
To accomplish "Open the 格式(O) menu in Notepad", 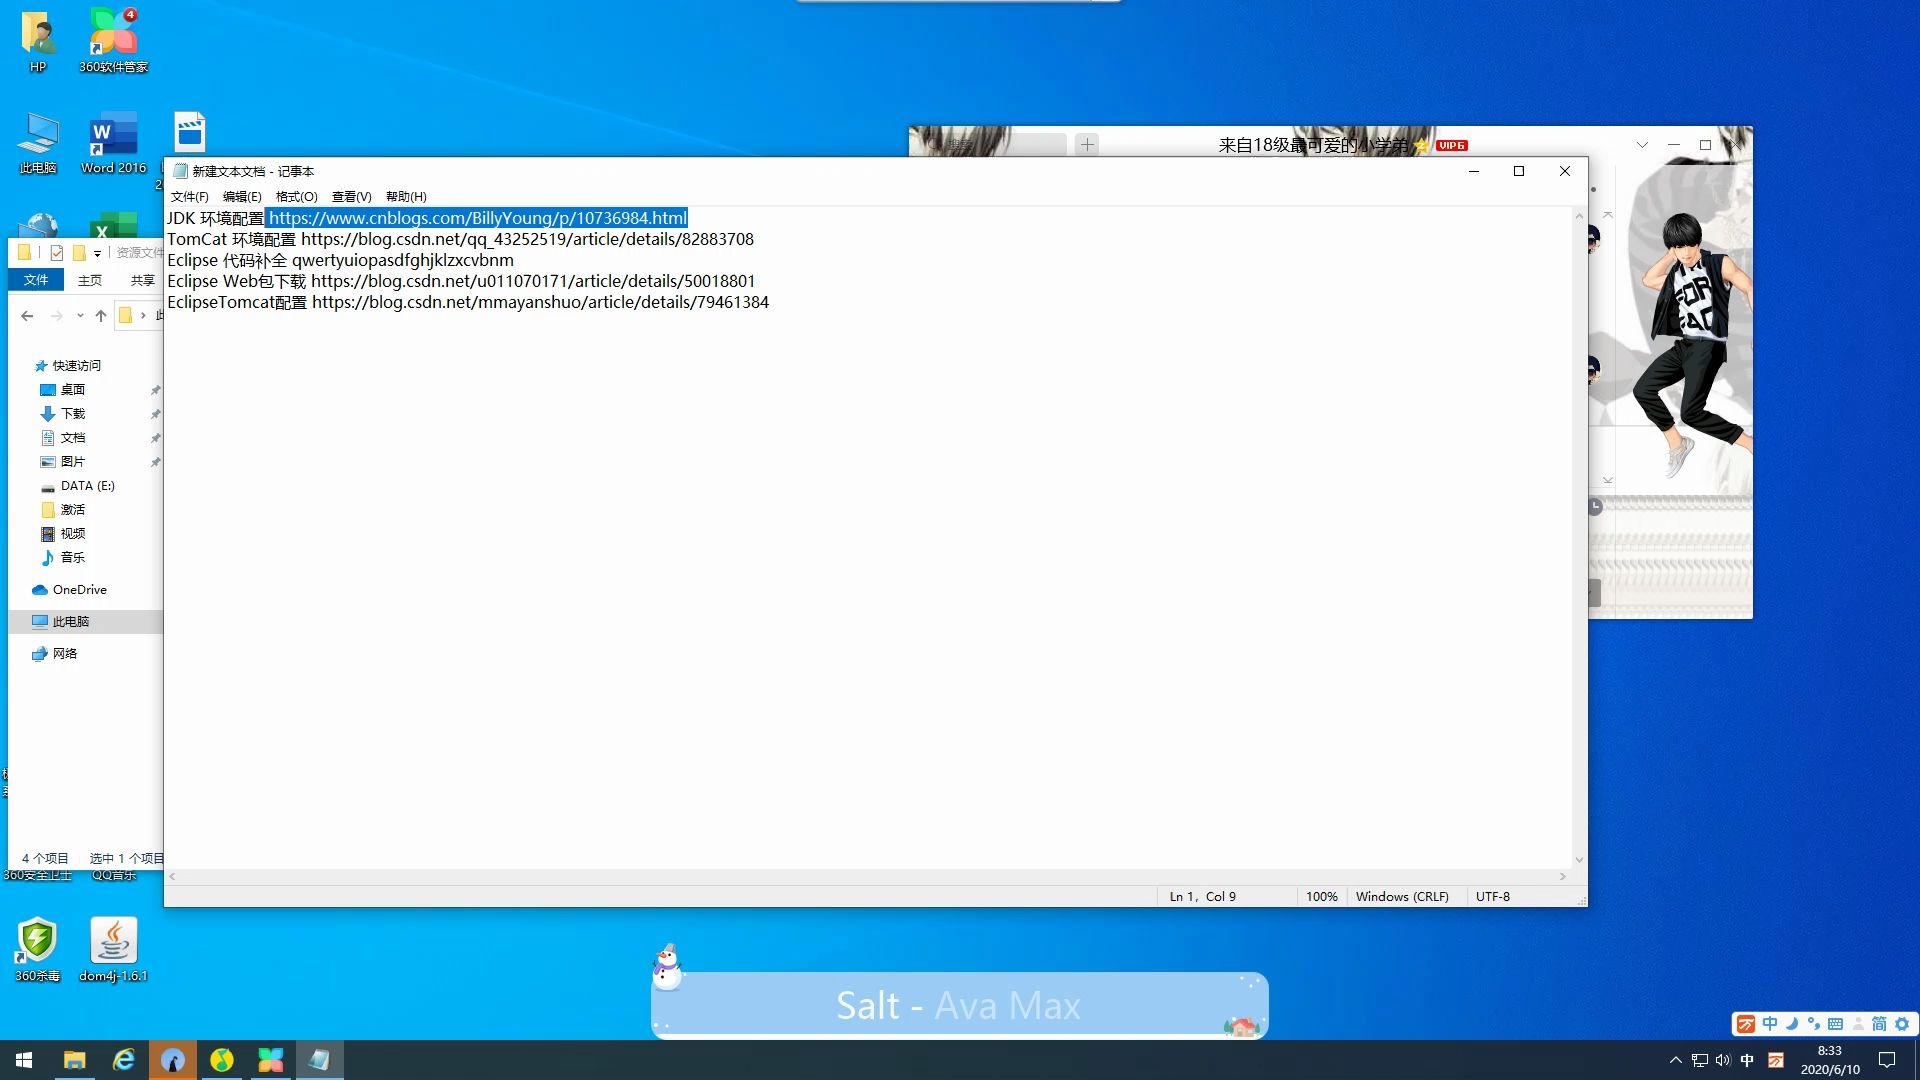I will 296,197.
